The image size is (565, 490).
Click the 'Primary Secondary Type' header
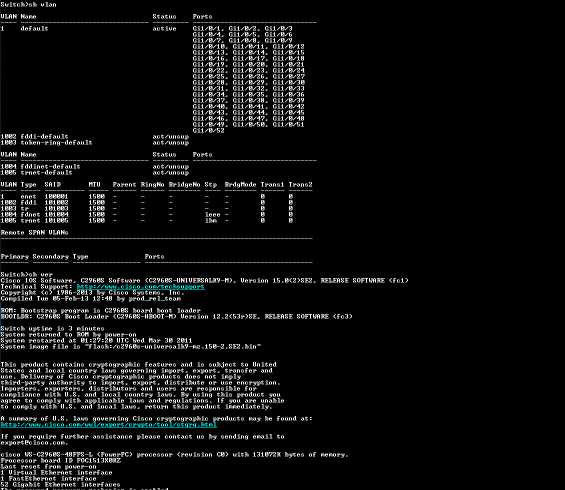(x=44, y=257)
